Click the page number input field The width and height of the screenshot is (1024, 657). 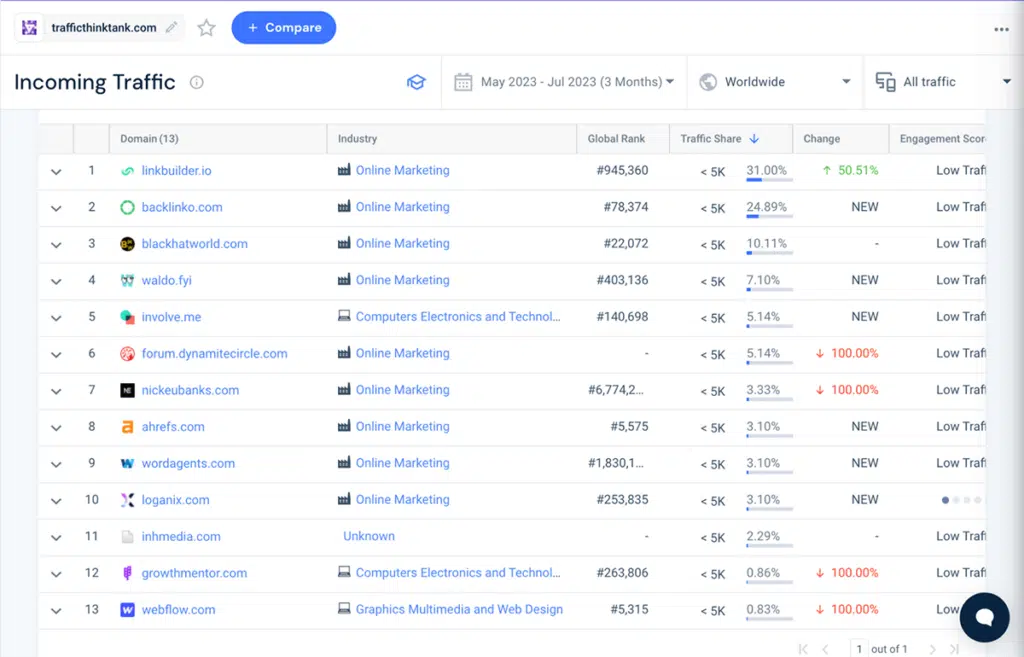click(x=858, y=648)
